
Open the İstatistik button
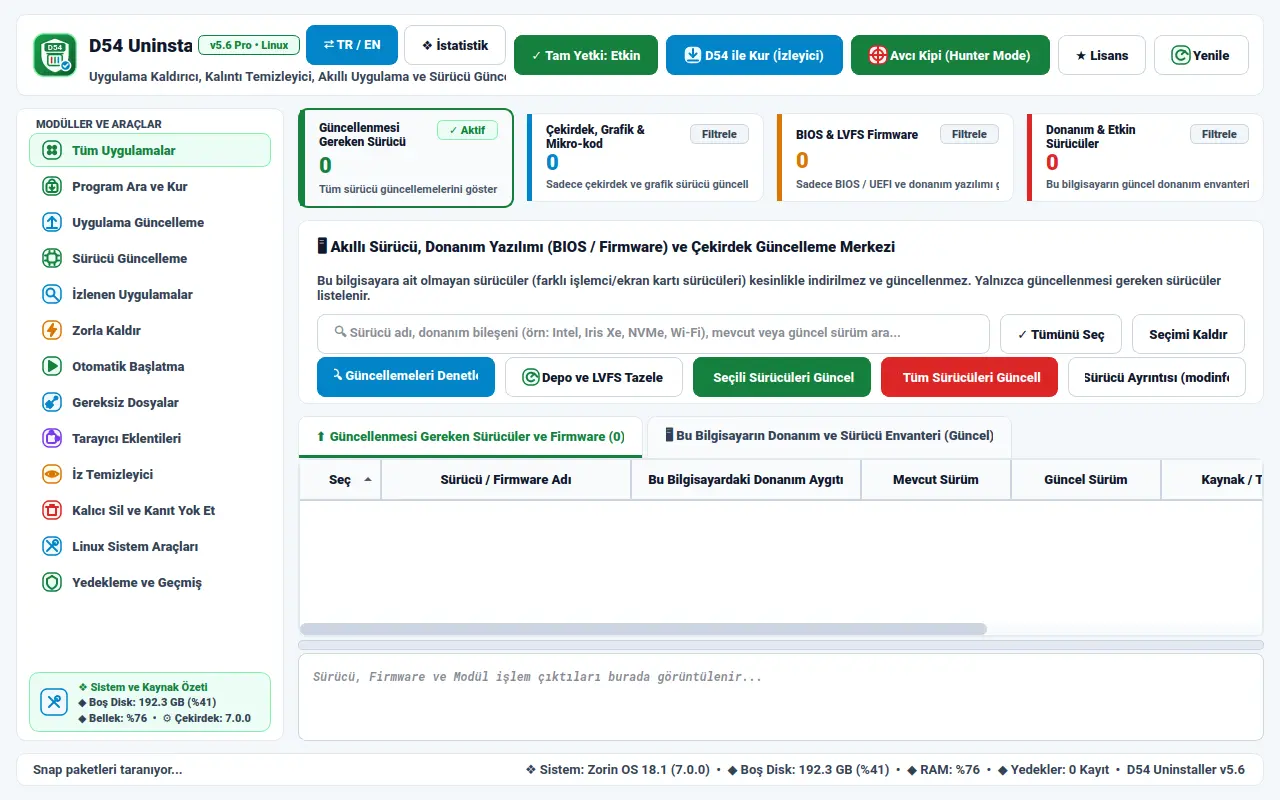(x=455, y=45)
